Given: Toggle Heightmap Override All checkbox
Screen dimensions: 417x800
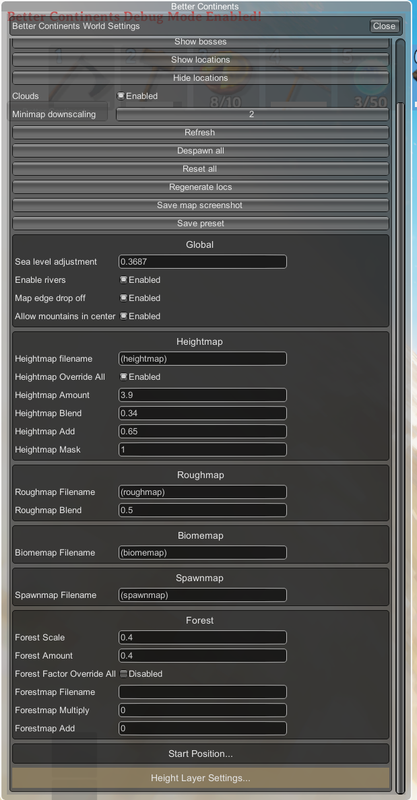Looking at the screenshot, I should [x=123, y=377].
